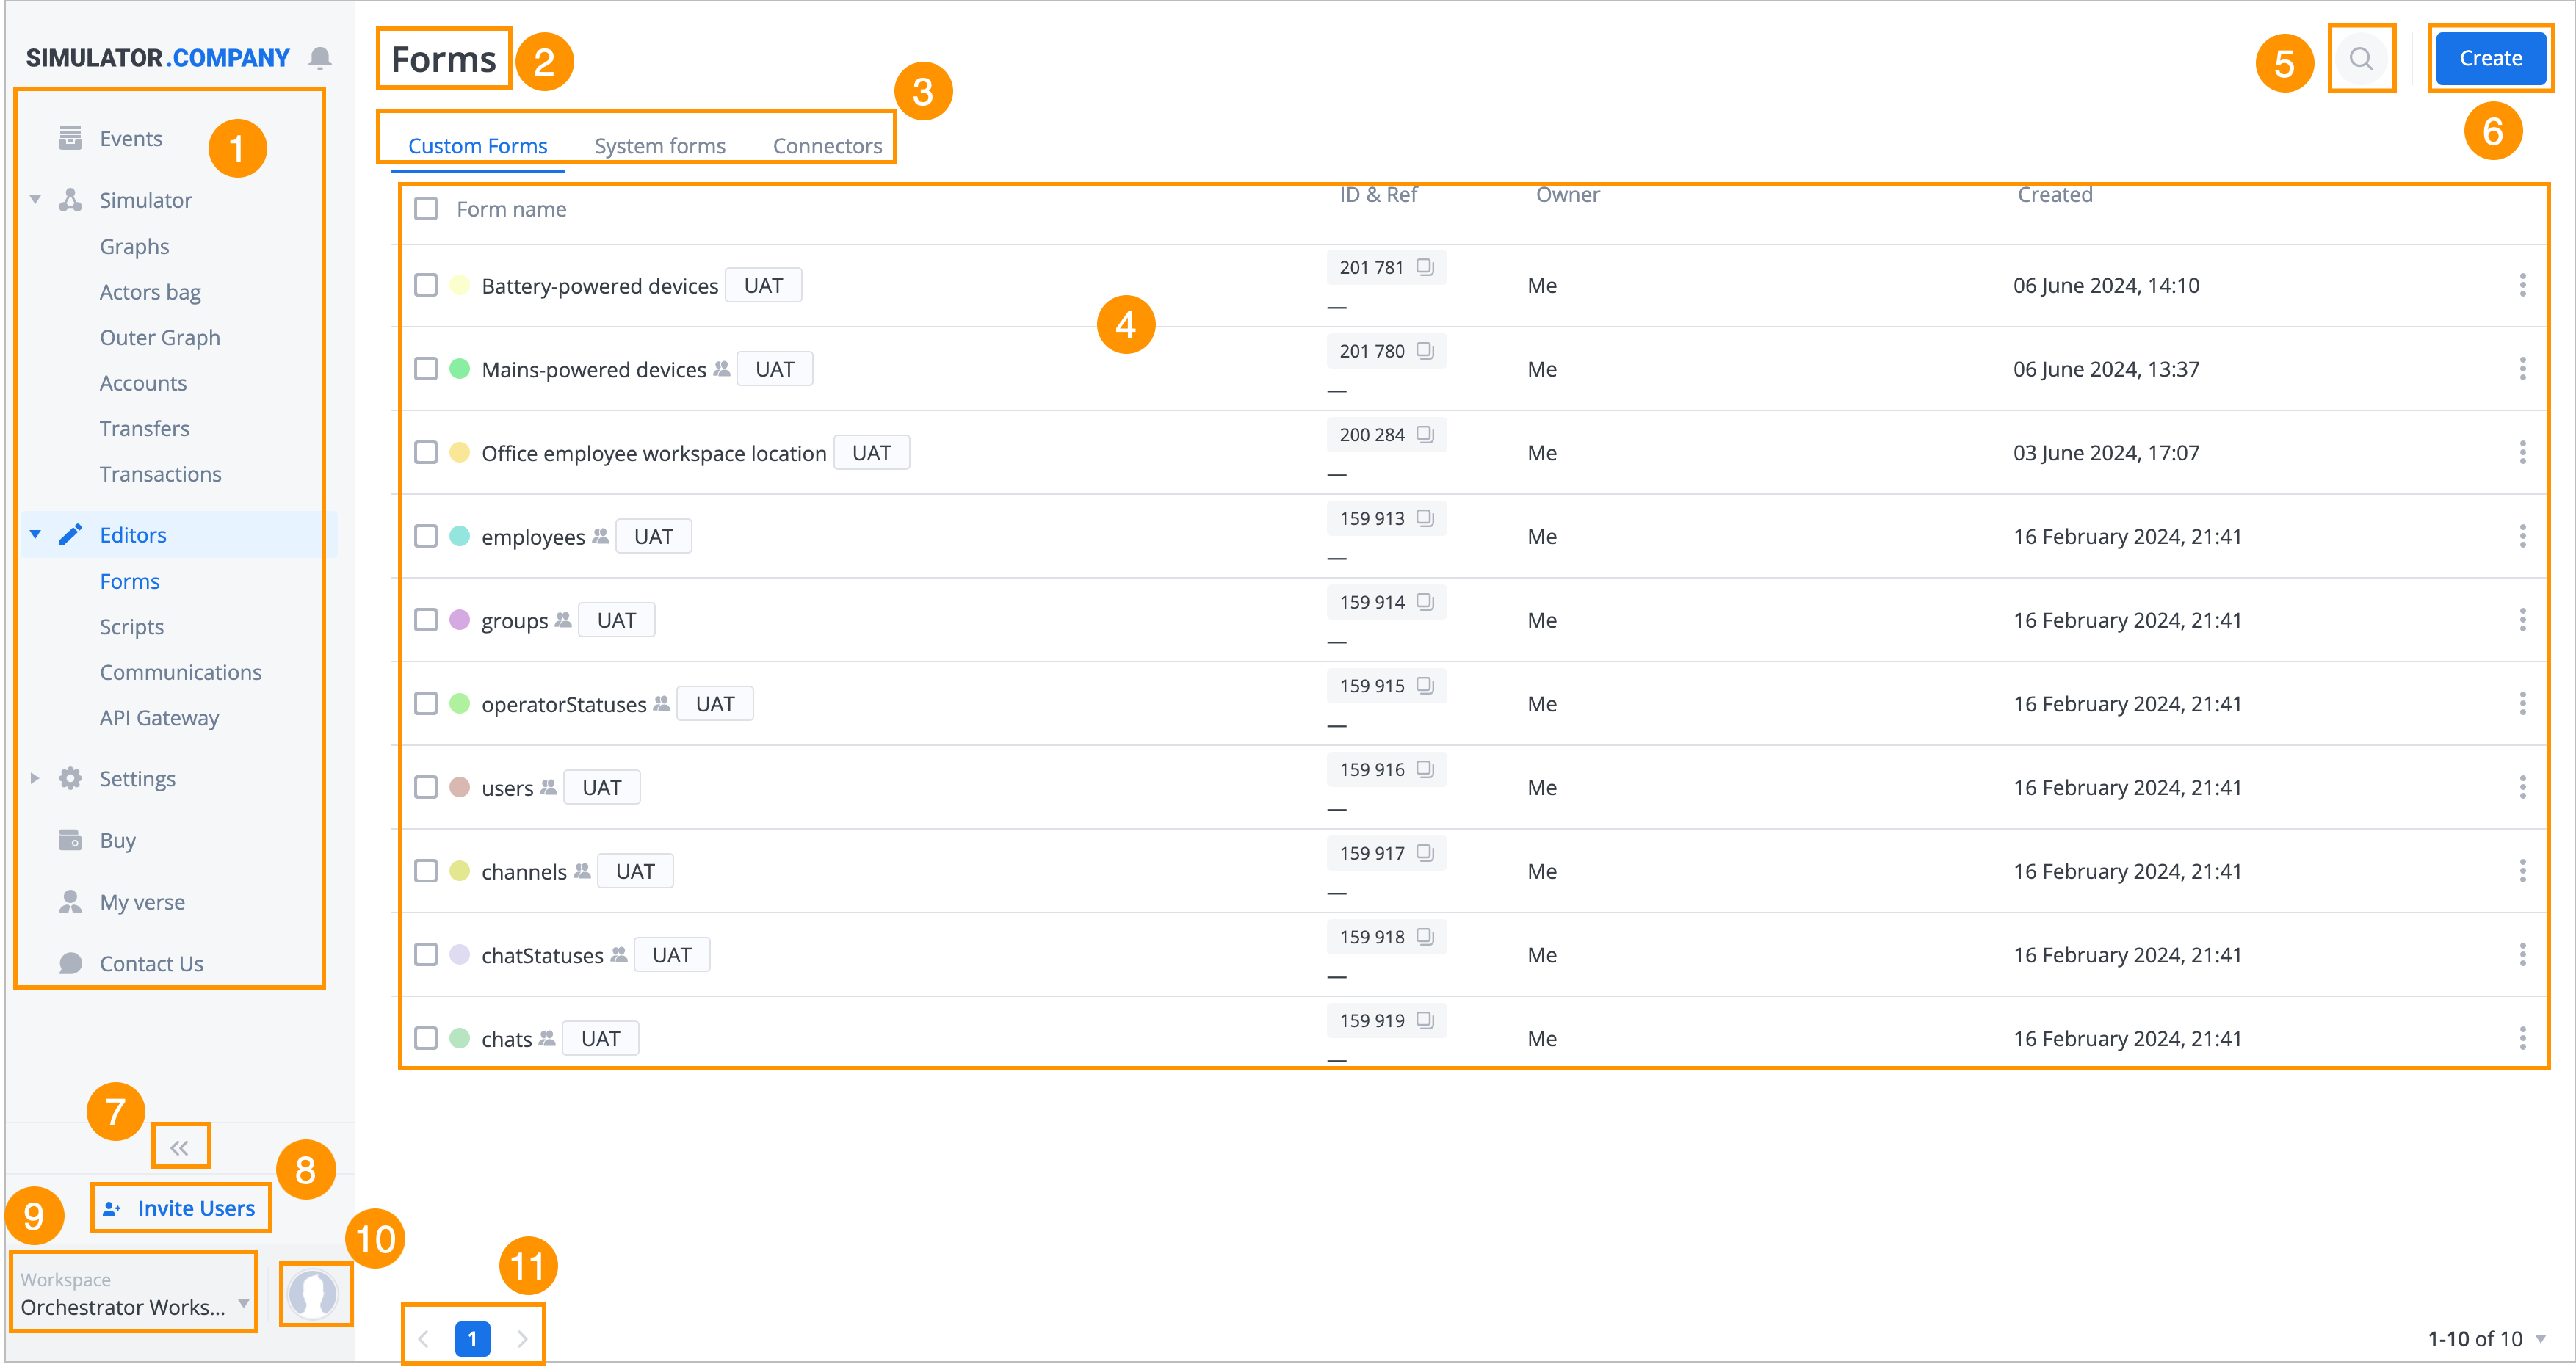Tick Office employee workspace location checkbox
Screen dimensions: 2576x1367
[x=426, y=453]
